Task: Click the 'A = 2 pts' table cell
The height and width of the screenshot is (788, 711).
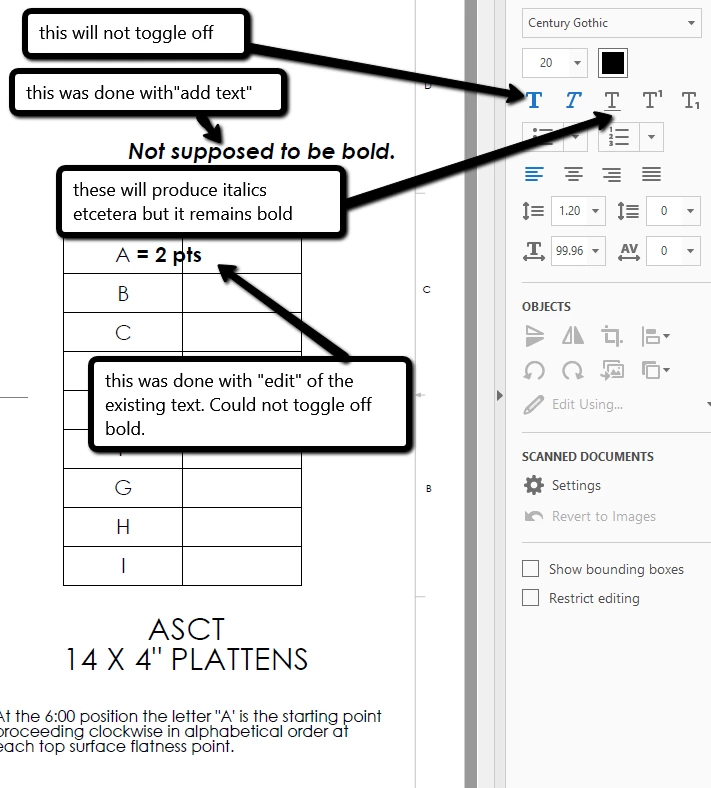Action: pyautogui.click(x=158, y=255)
